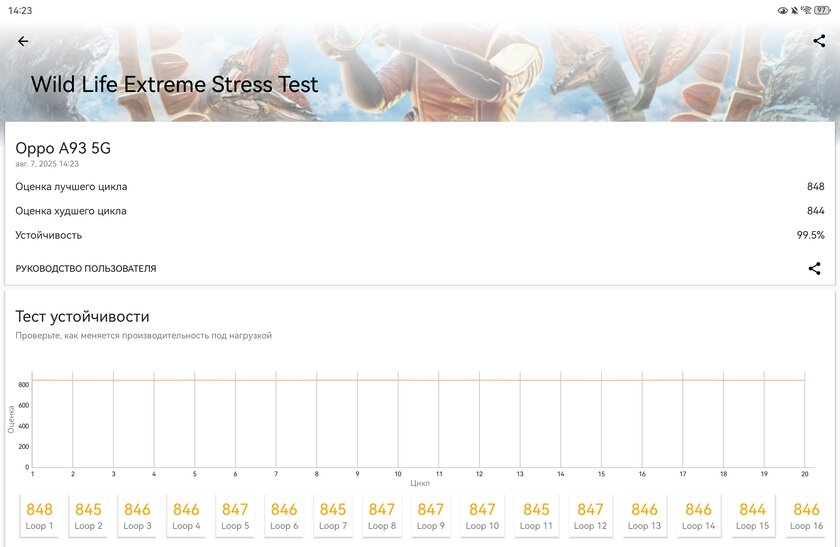Open the Loop 3 score card
This screenshot has width=840, height=547.
(137, 516)
